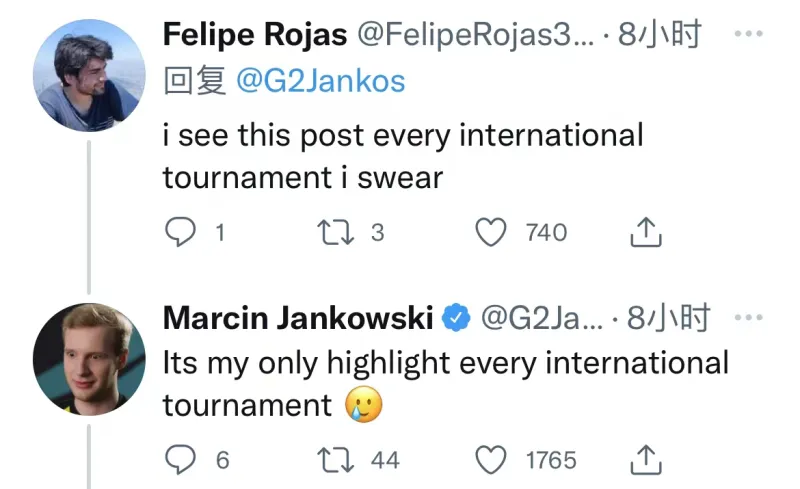Click the @FelipeRojas3 handle
800x489 pixels.
pos(475,36)
